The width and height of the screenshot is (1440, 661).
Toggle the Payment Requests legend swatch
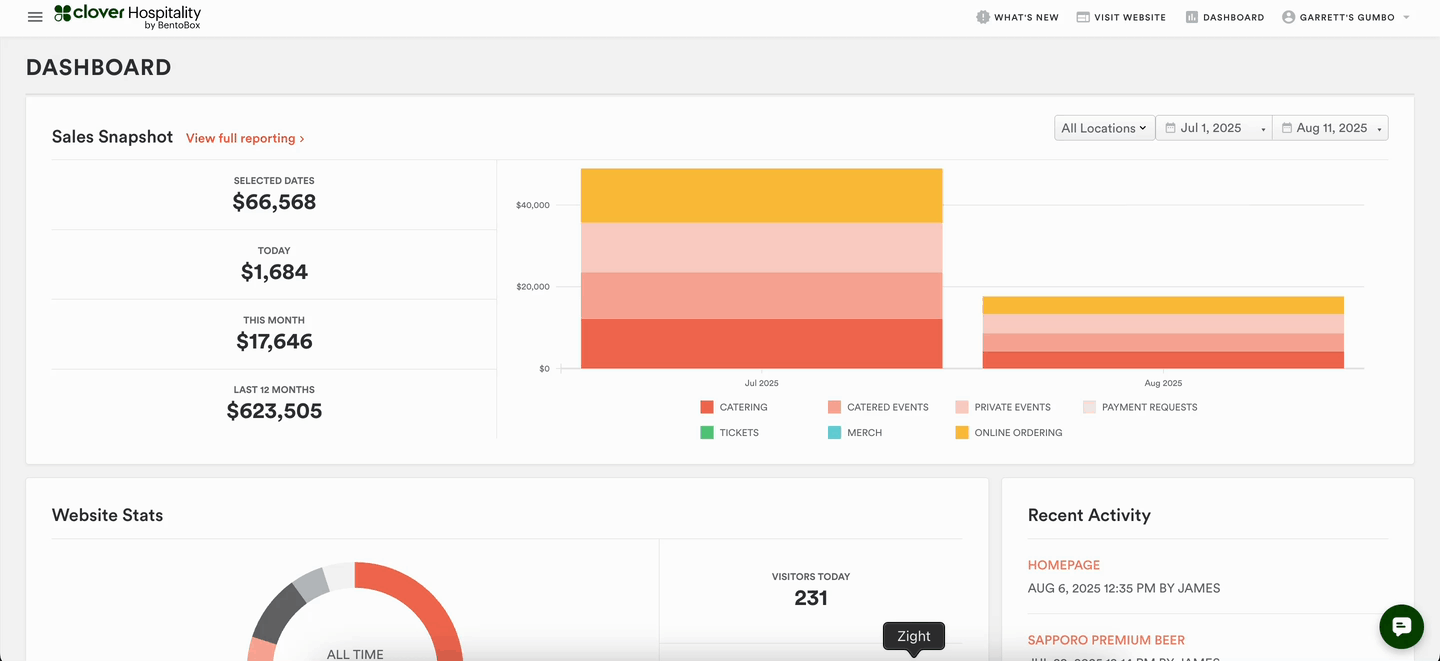pos(1090,407)
